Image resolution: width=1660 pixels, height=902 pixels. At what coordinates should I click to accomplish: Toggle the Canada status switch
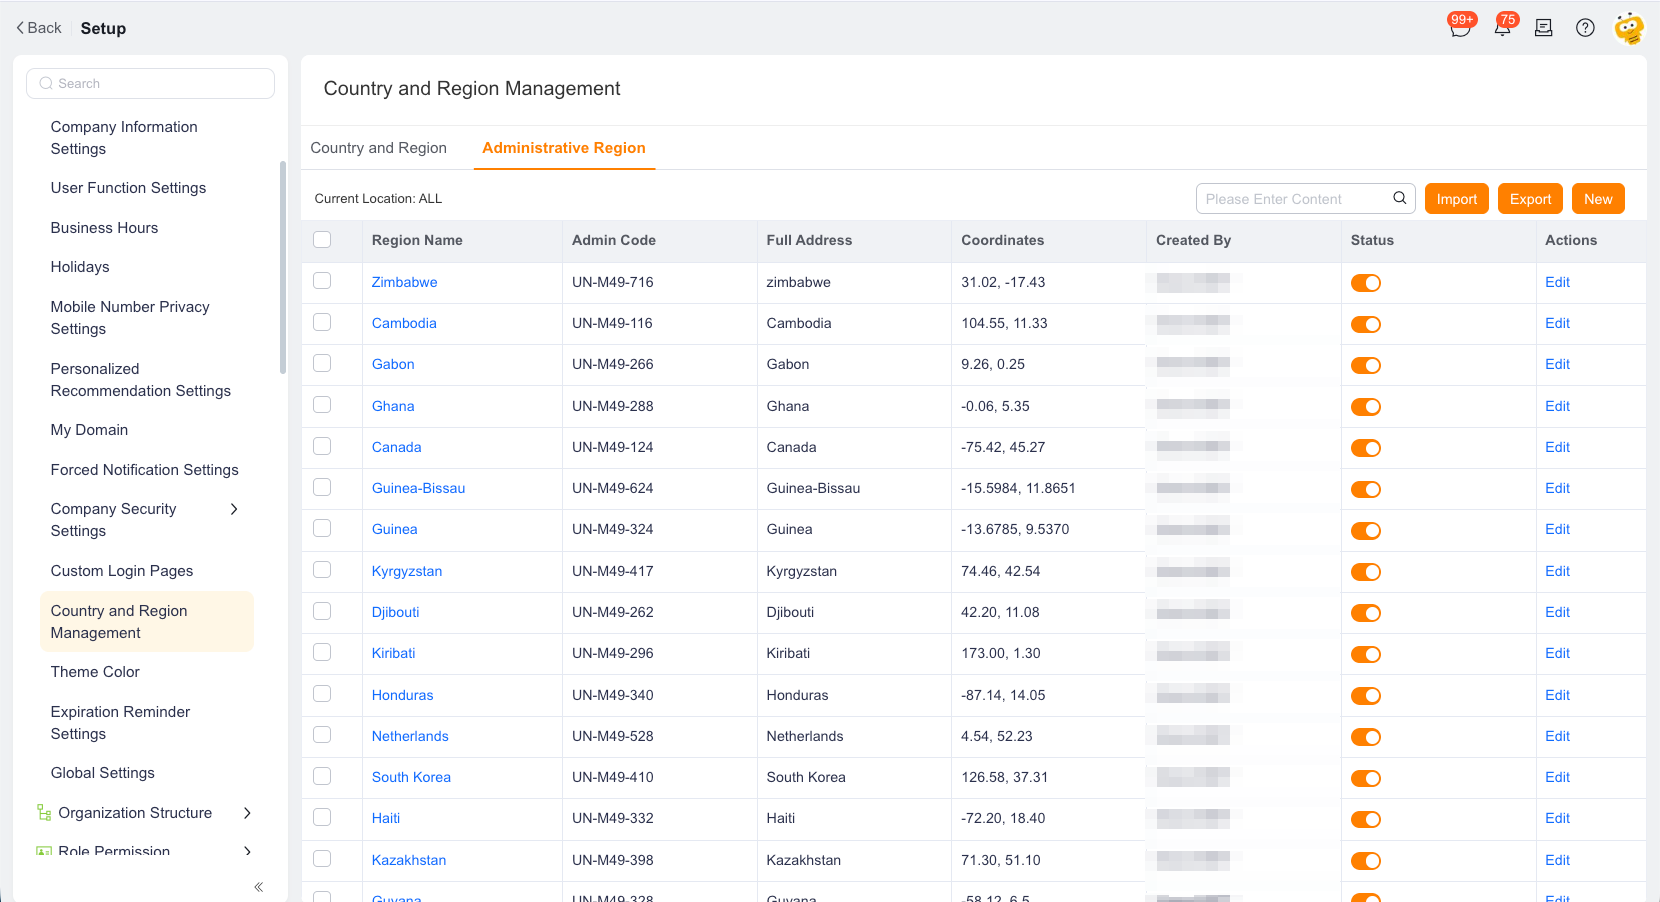click(1366, 448)
